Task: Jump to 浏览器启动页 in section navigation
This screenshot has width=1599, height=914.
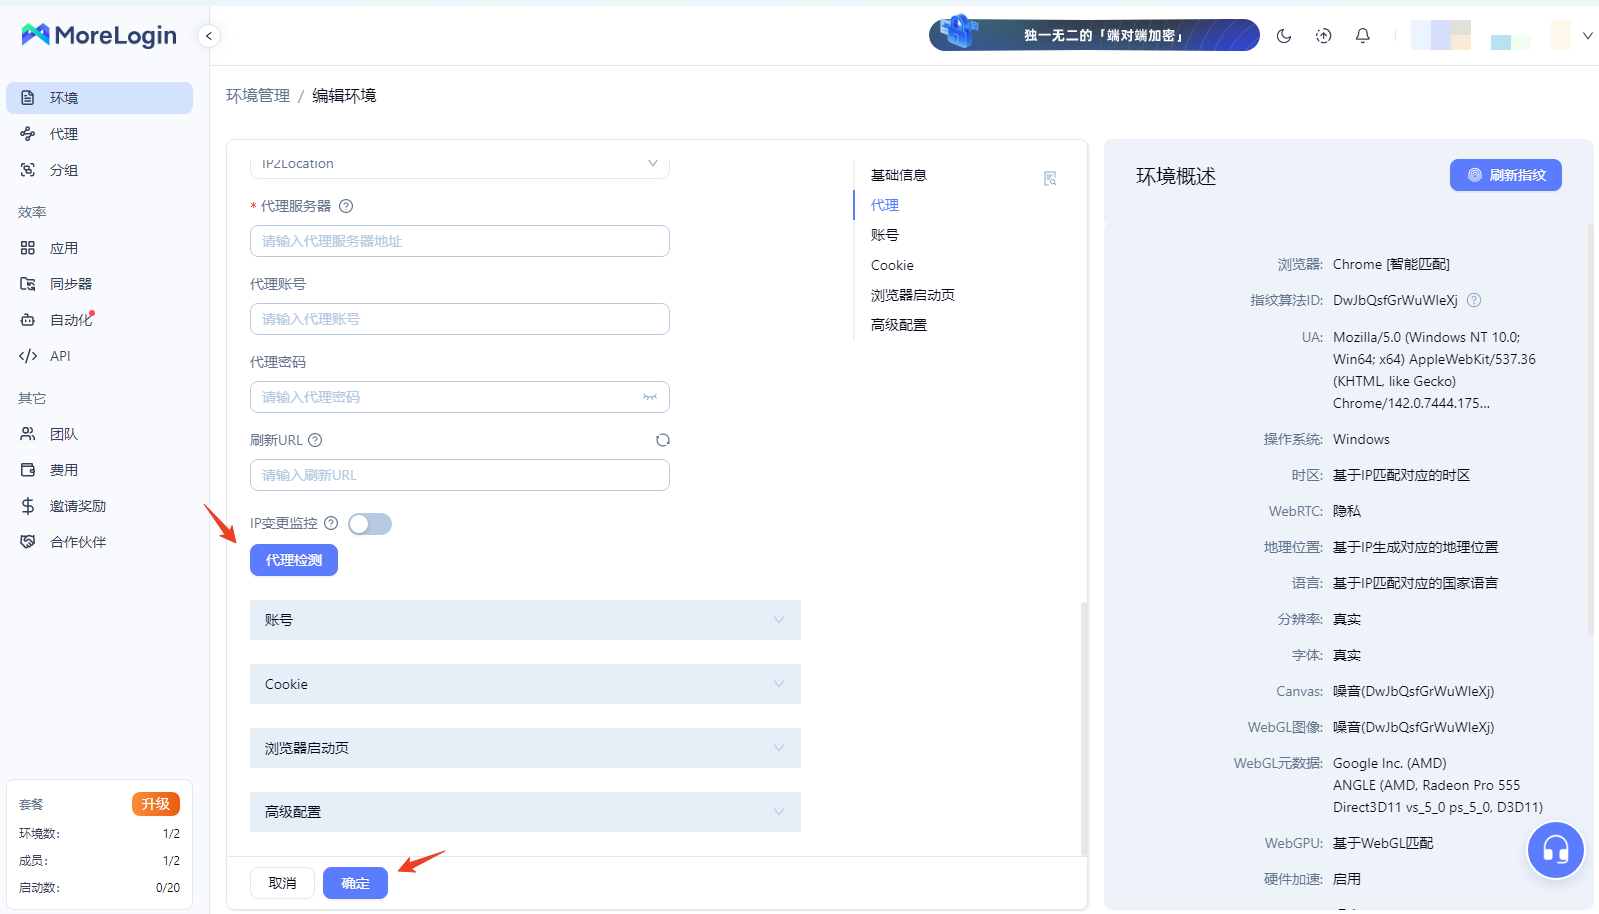Action: coord(912,295)
